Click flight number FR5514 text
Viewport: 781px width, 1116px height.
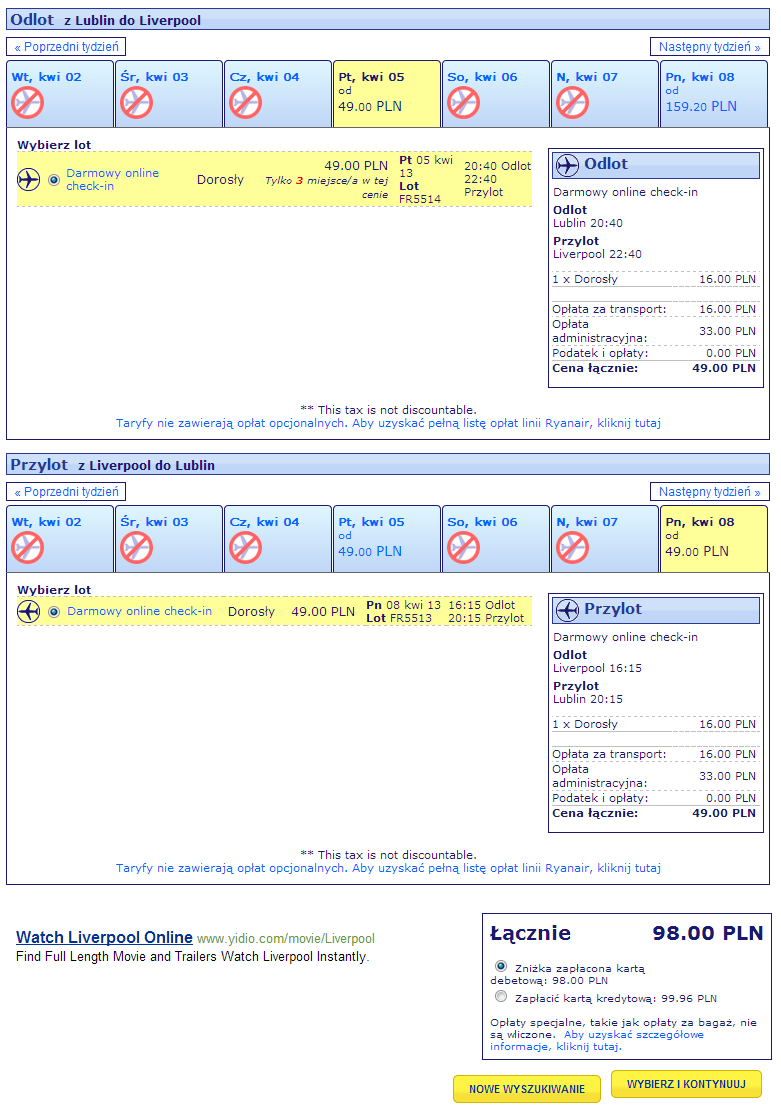420,199
